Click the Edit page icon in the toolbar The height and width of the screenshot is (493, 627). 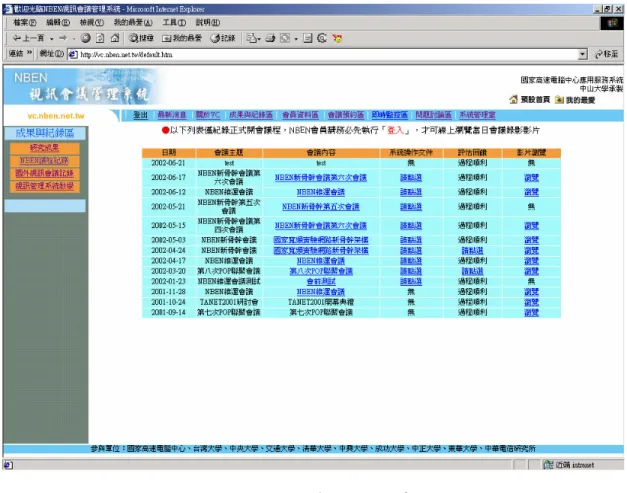(285, 38)
